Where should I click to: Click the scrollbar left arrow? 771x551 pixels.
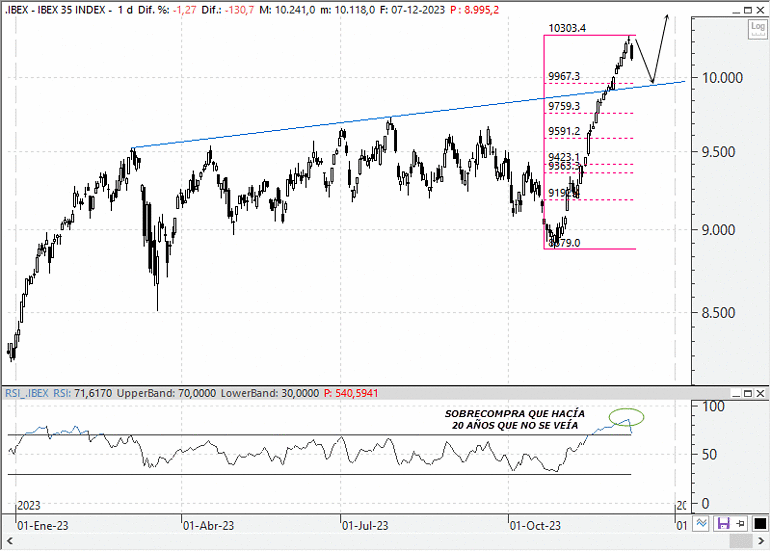pos(9,541)
